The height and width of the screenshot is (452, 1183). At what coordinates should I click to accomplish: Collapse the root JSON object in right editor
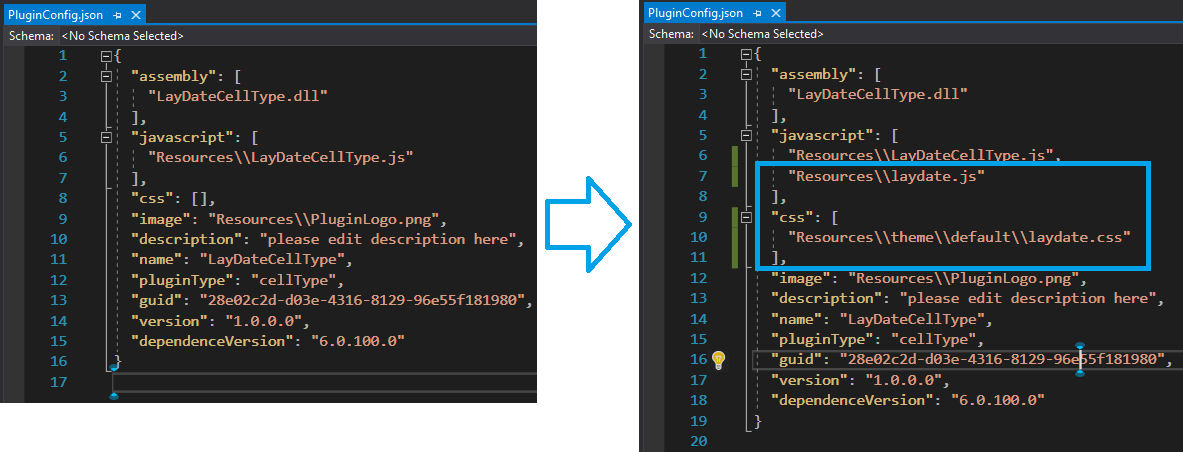click(746, 54)
